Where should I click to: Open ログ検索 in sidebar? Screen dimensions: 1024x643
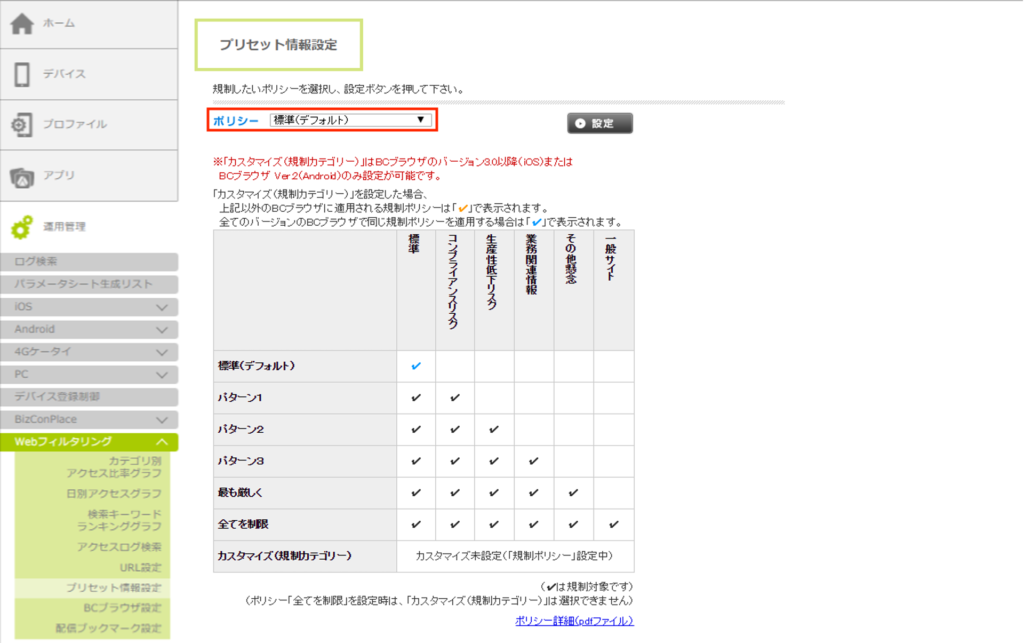[89, 262]
